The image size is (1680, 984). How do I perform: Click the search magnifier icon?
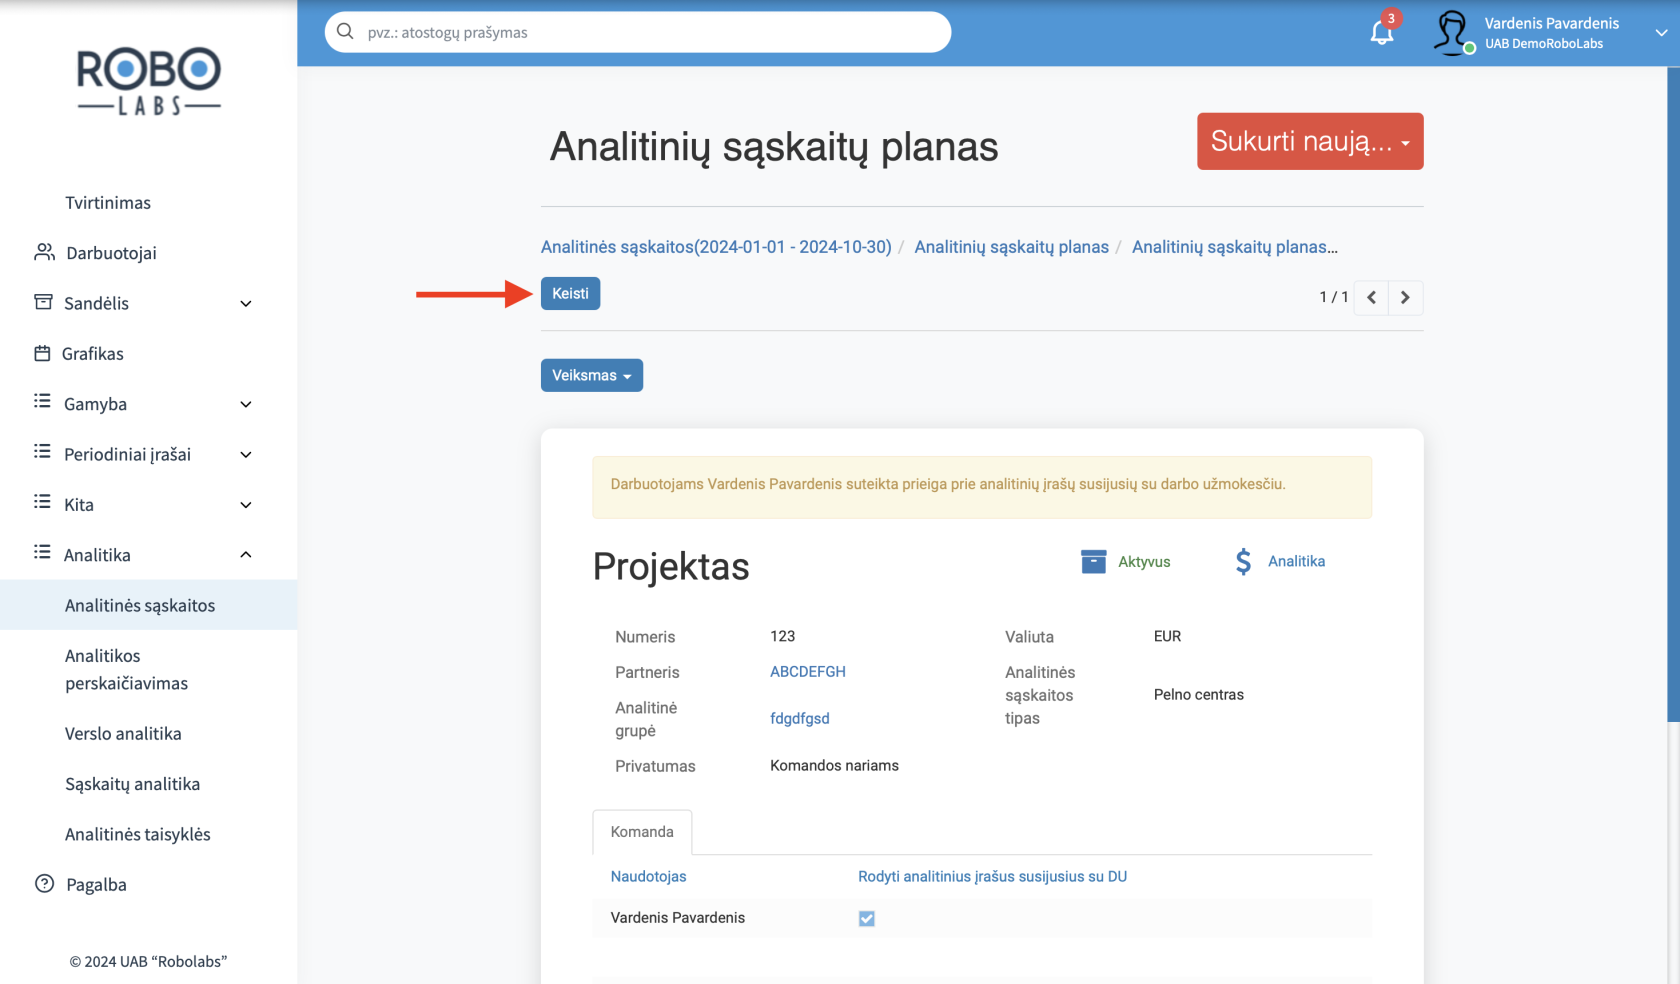(345, 31)
